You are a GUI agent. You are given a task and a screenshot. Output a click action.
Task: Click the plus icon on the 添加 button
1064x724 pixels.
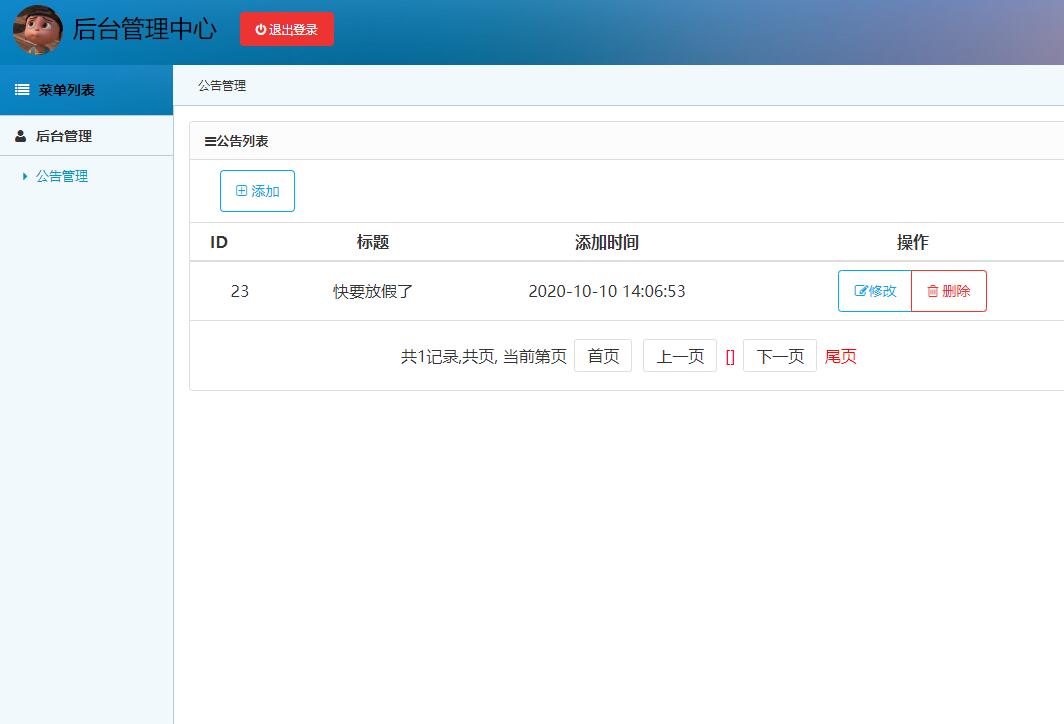pos(243,190)
